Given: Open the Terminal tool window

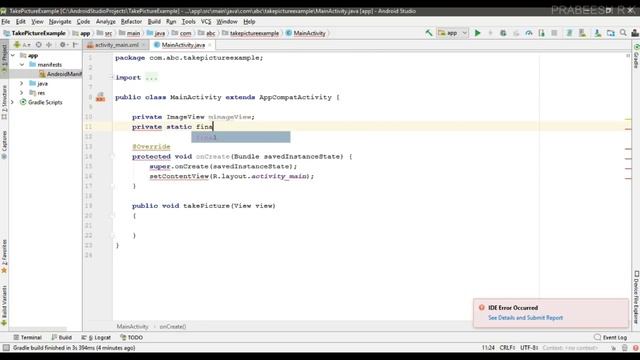Looking at the screenshot, I should coord(27,338).
